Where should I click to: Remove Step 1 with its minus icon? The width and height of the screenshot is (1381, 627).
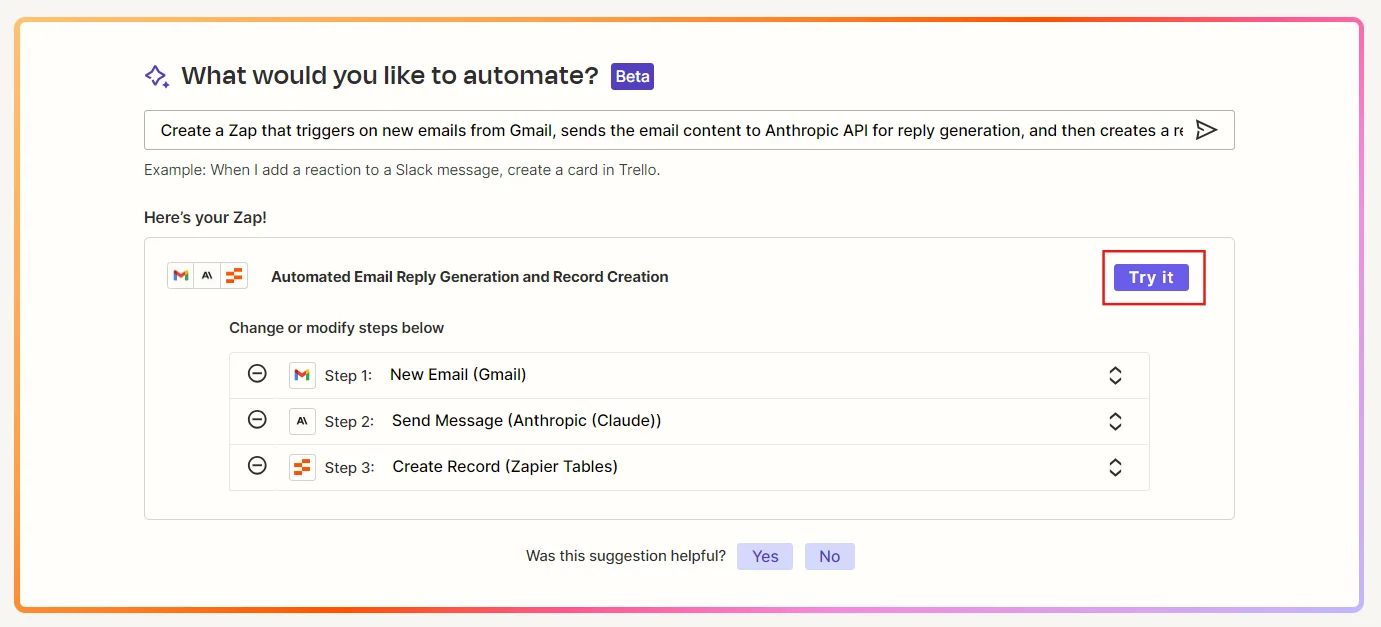257,374
